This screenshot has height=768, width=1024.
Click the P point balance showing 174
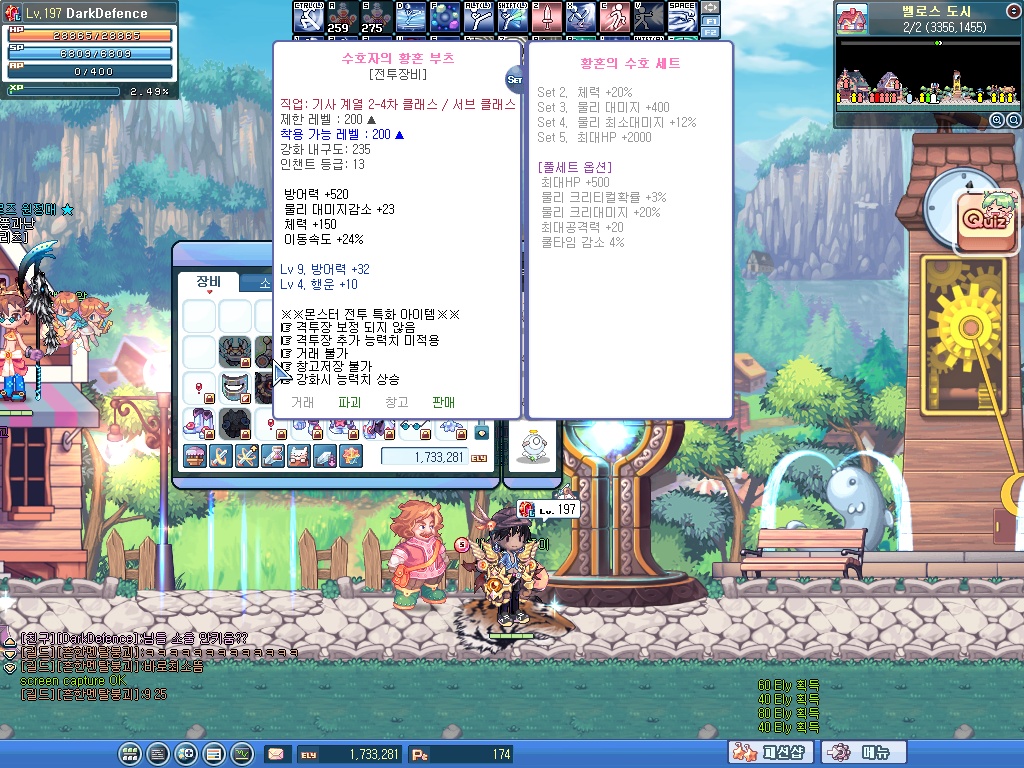461,754
